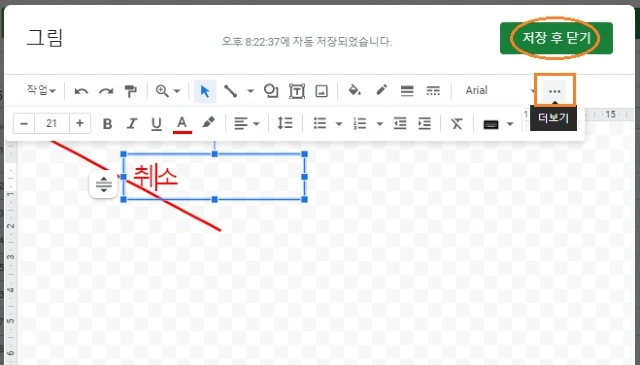Decrease the text indent
This screenshot has height=365, width=640.
click(400, 123)
